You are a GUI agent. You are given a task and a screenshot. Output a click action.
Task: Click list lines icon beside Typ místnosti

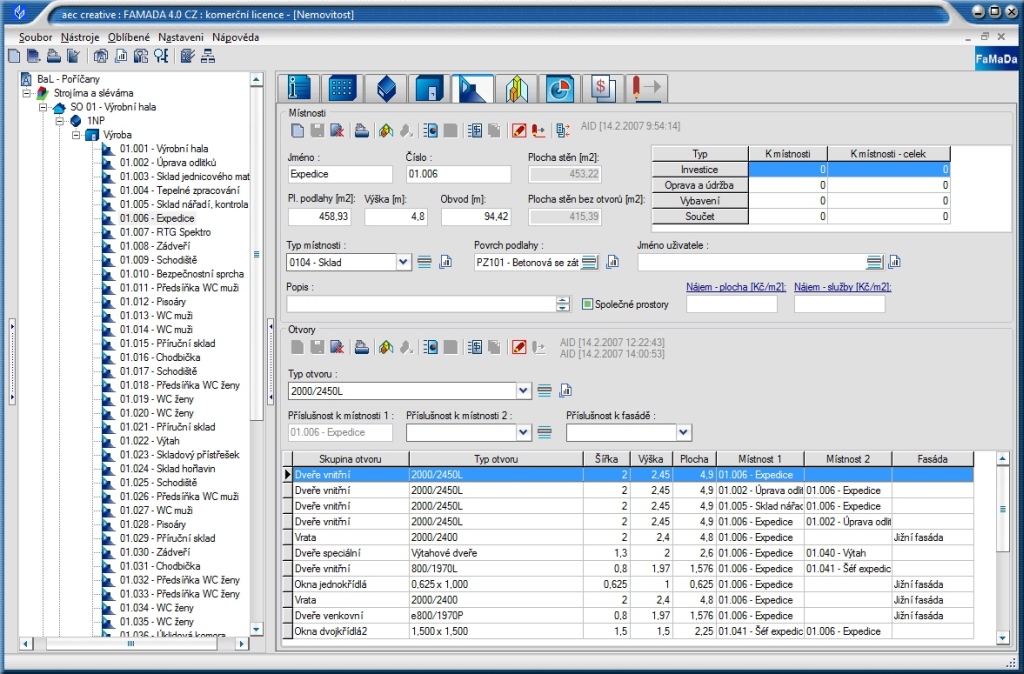[424, 263]
